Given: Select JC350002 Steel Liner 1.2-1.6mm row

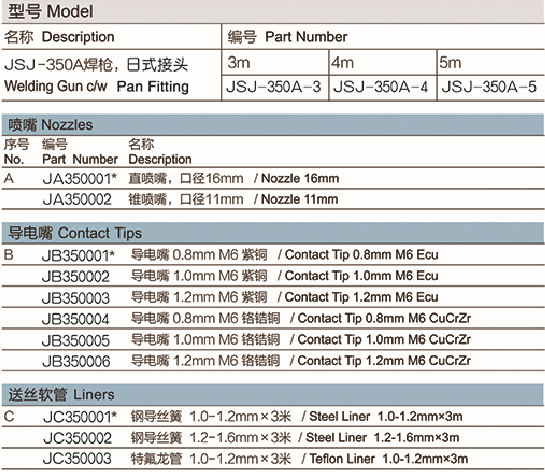Looking at the screenshot, I should [x=272, y=438].
